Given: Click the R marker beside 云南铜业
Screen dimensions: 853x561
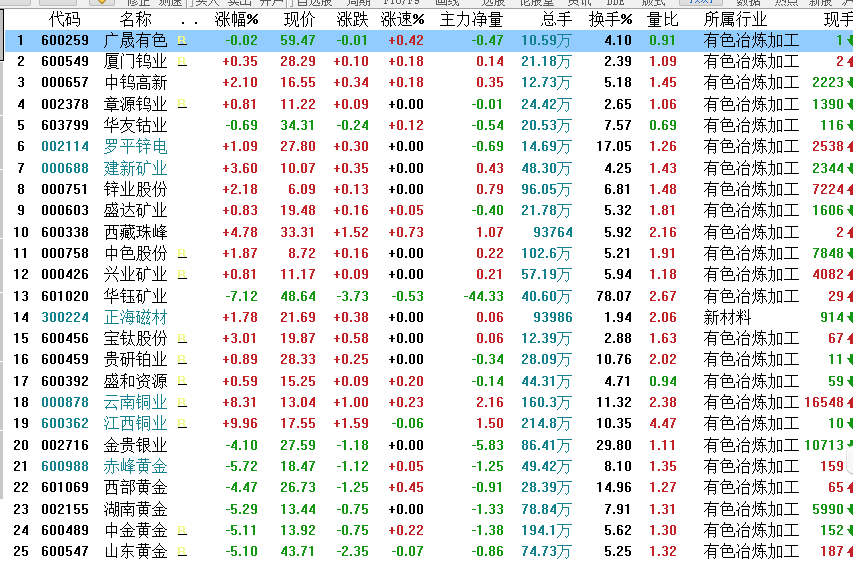Looking at the screenshot, I should (182, 403).
